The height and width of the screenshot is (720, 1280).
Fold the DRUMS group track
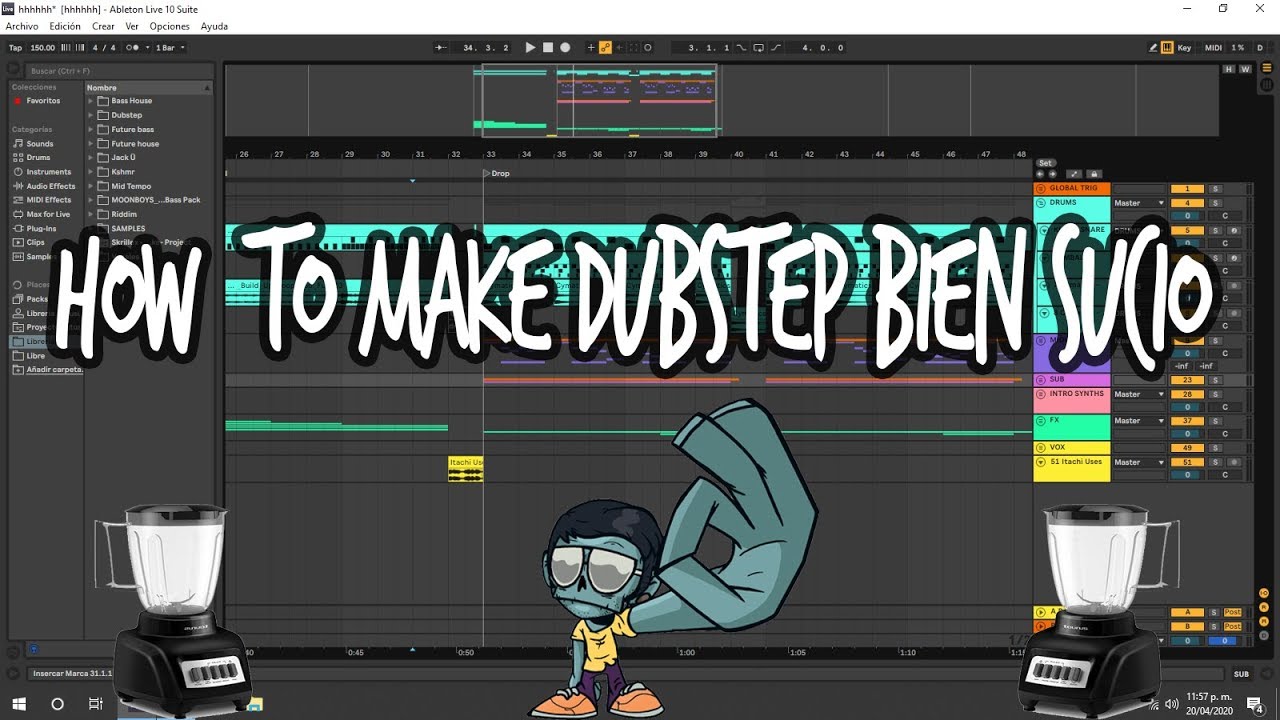(1041, 202)
